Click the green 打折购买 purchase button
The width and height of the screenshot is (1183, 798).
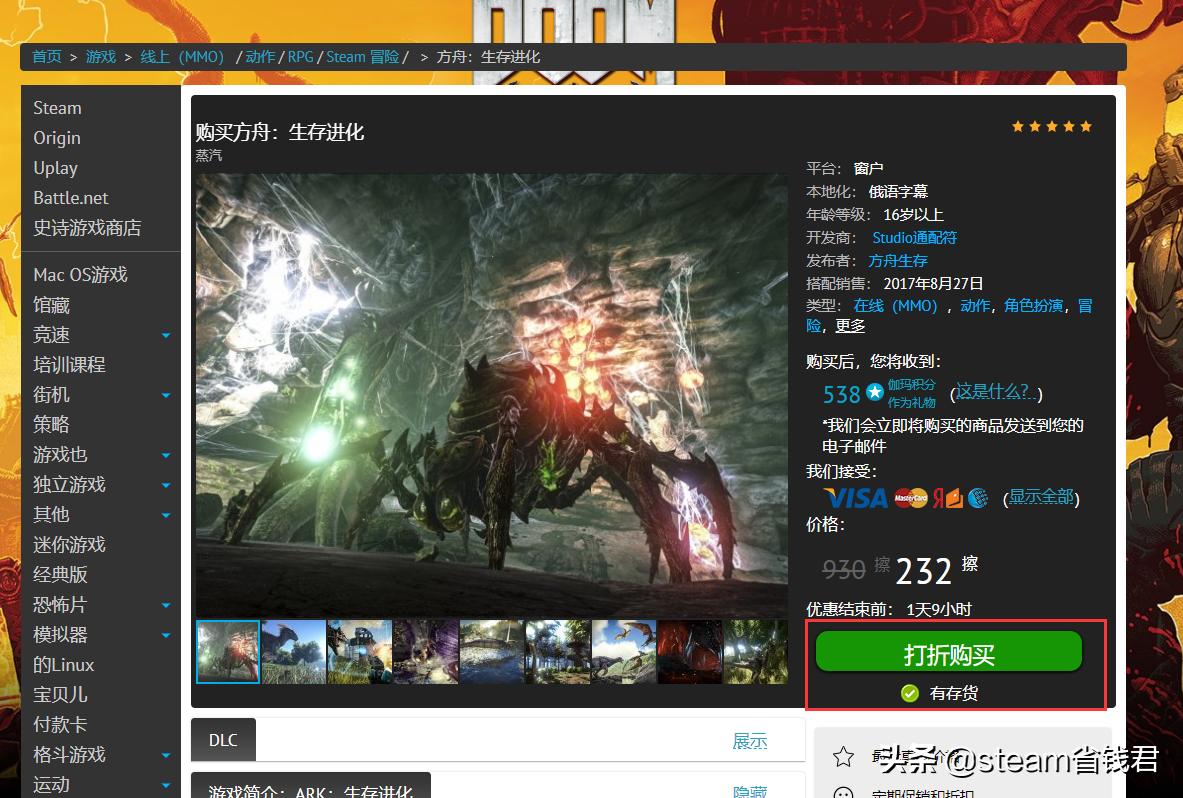point(949,651)
